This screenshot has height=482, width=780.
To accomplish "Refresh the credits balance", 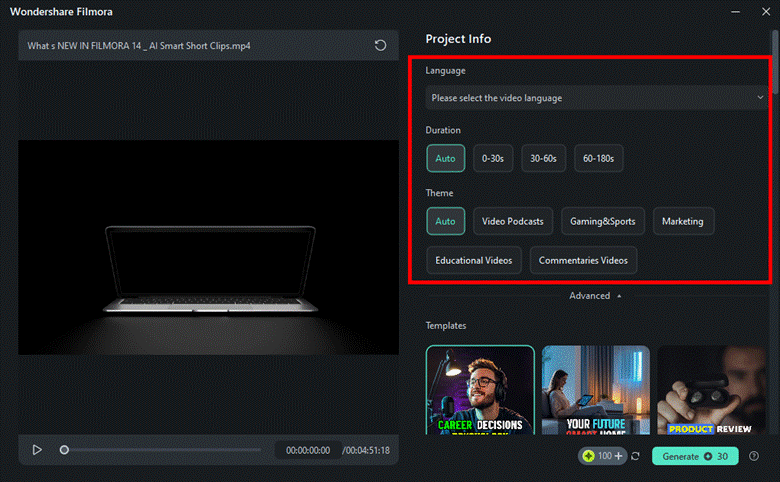I will point(635,456).
